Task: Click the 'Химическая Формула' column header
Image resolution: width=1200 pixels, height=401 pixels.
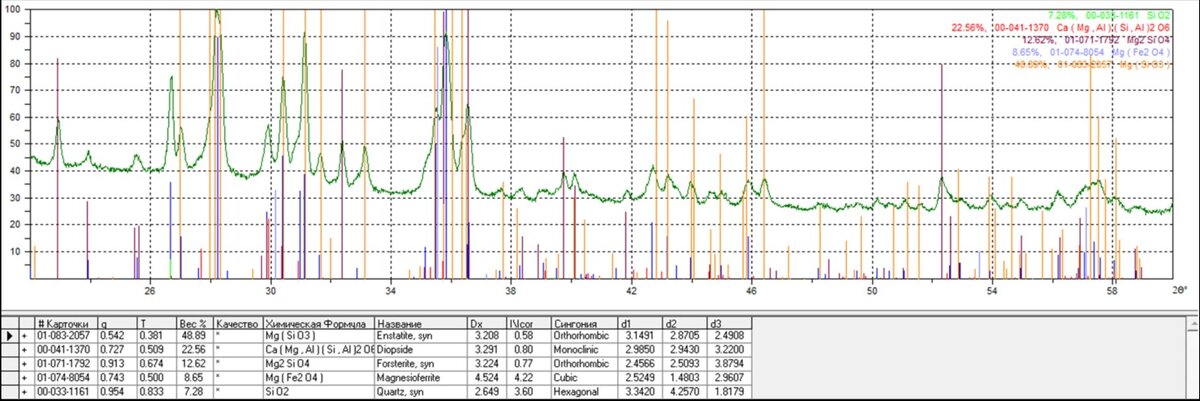Action: point(319,325)
